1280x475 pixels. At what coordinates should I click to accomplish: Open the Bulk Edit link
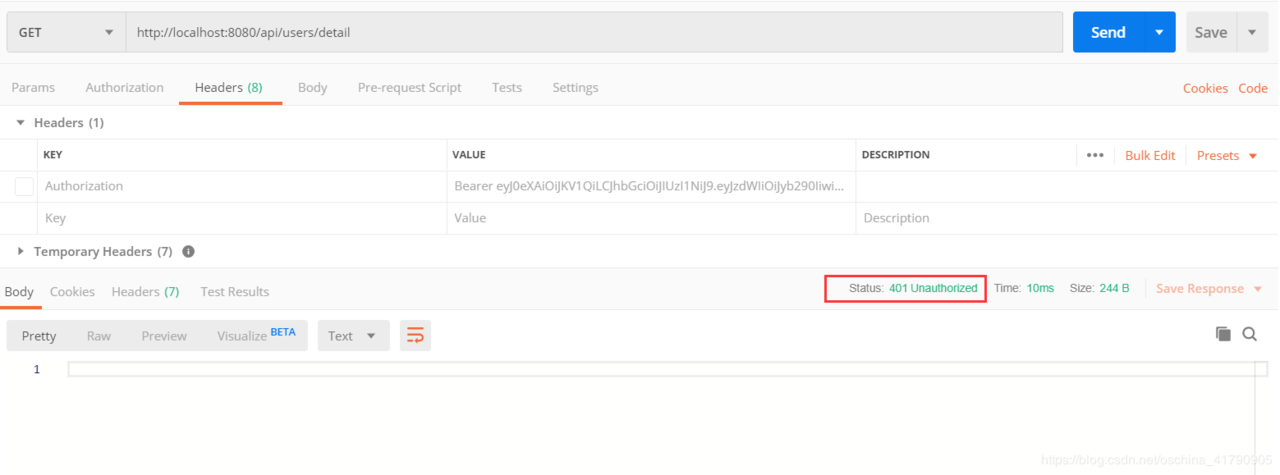pyautogui.click(x=1150, y=155)
